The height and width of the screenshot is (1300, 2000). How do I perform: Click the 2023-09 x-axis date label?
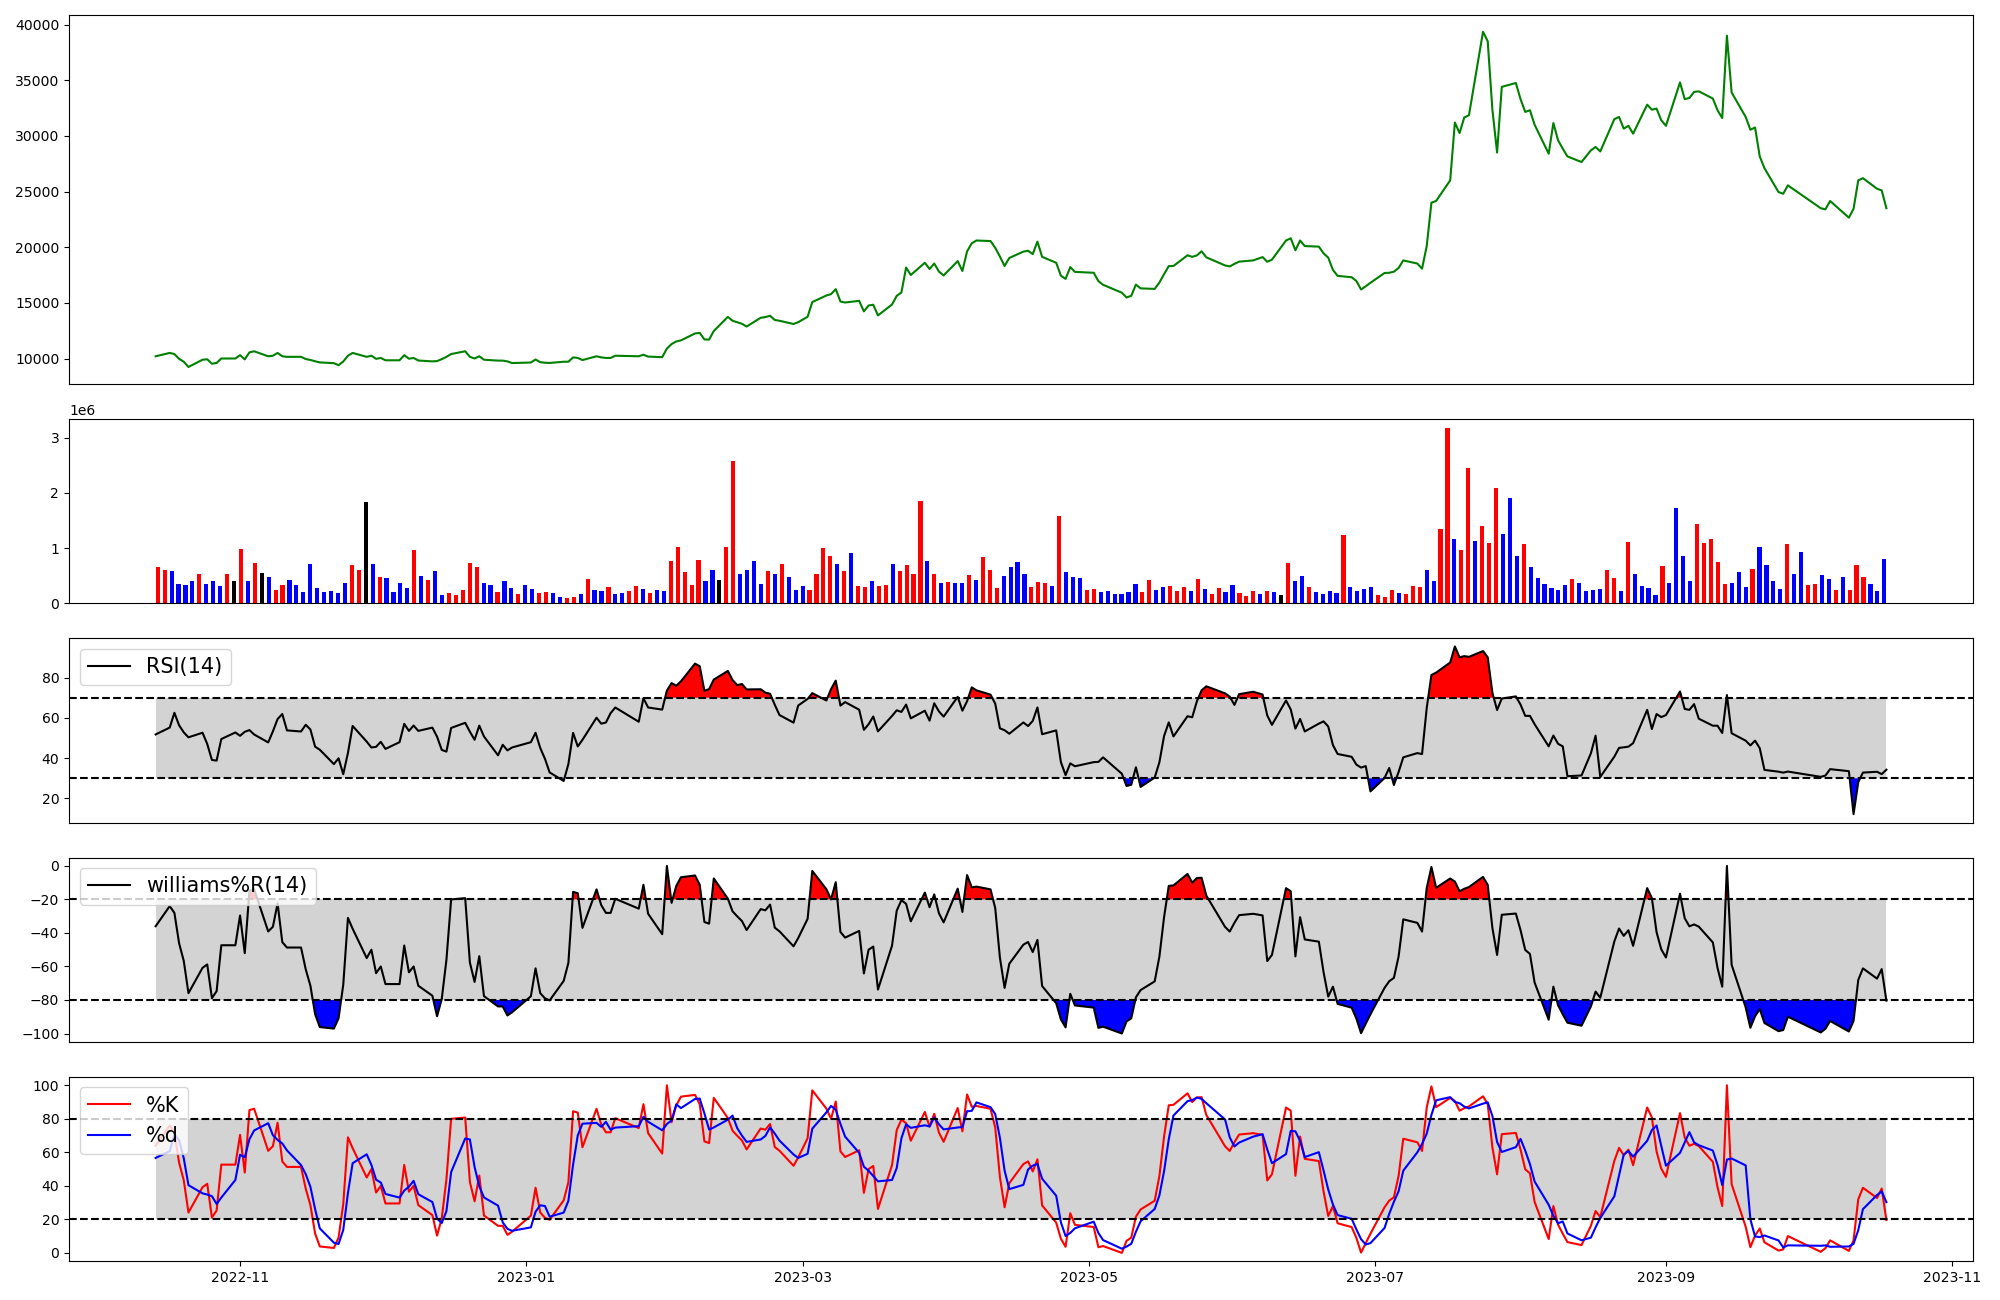(x=1666, y=1277)
